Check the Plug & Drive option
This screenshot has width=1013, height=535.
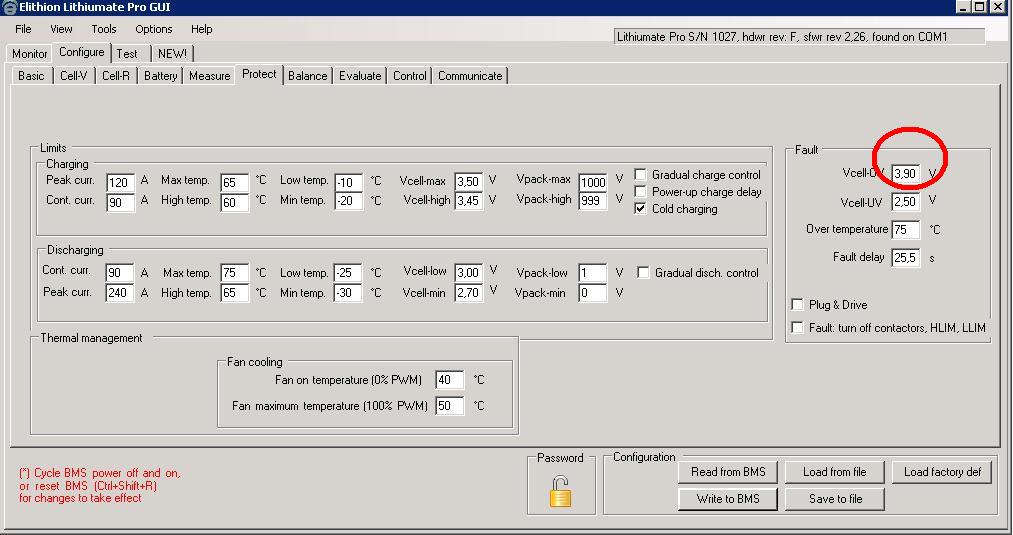[797, 305]
